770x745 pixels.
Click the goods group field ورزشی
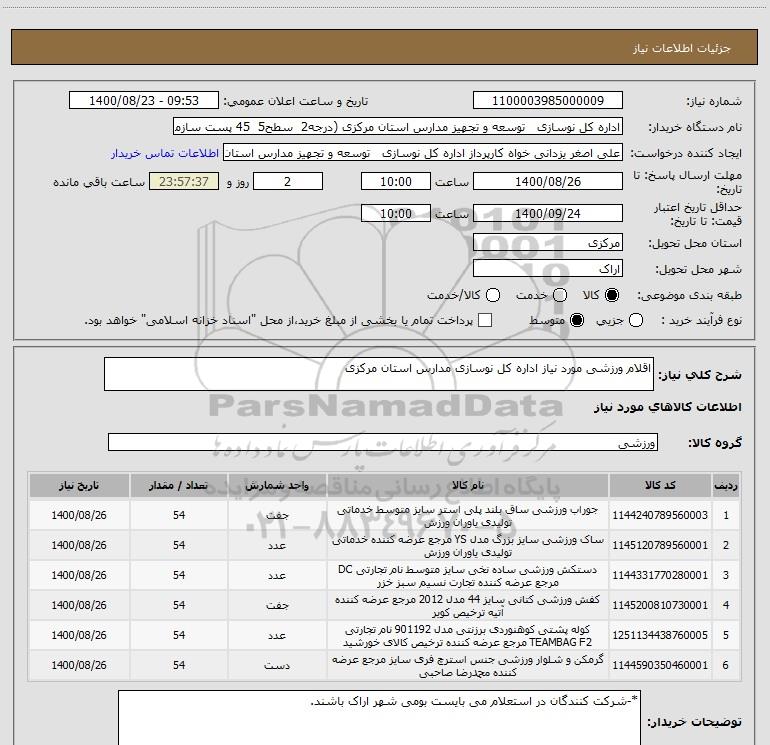pyautogui.click(x=383, y=442)
